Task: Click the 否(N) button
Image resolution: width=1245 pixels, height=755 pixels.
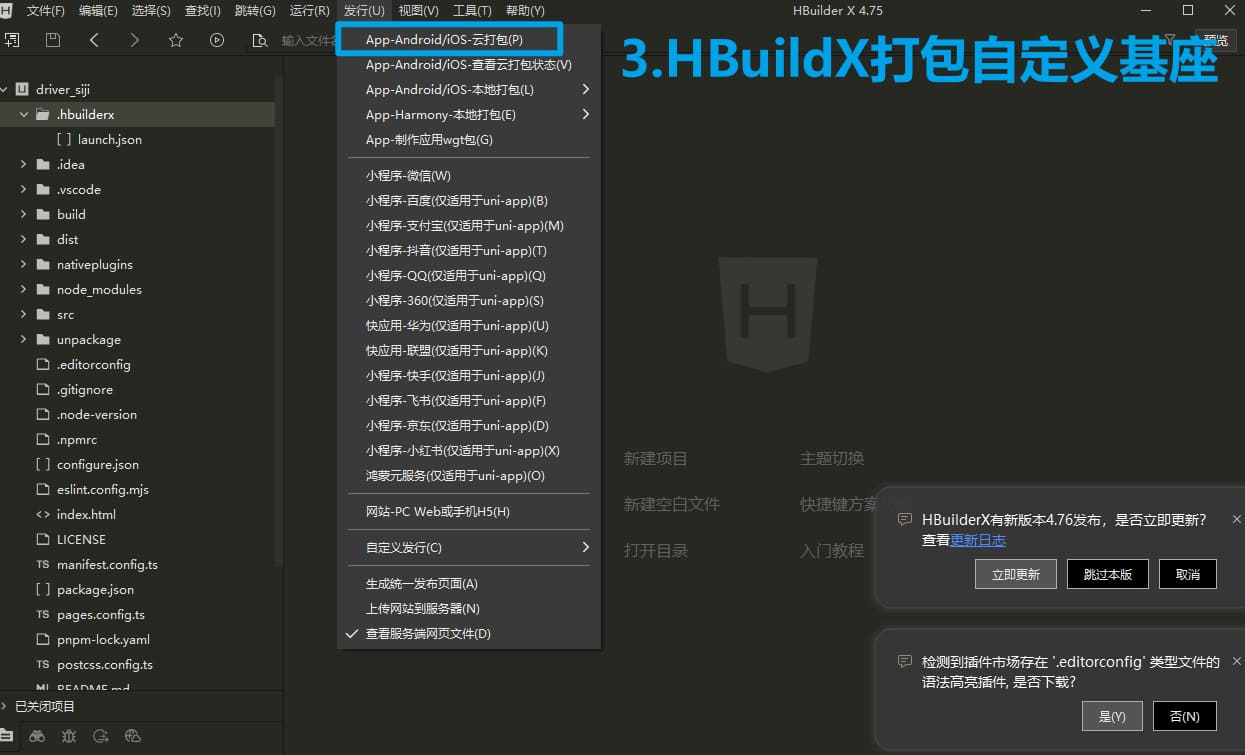Action: (x=1184, y=716)
